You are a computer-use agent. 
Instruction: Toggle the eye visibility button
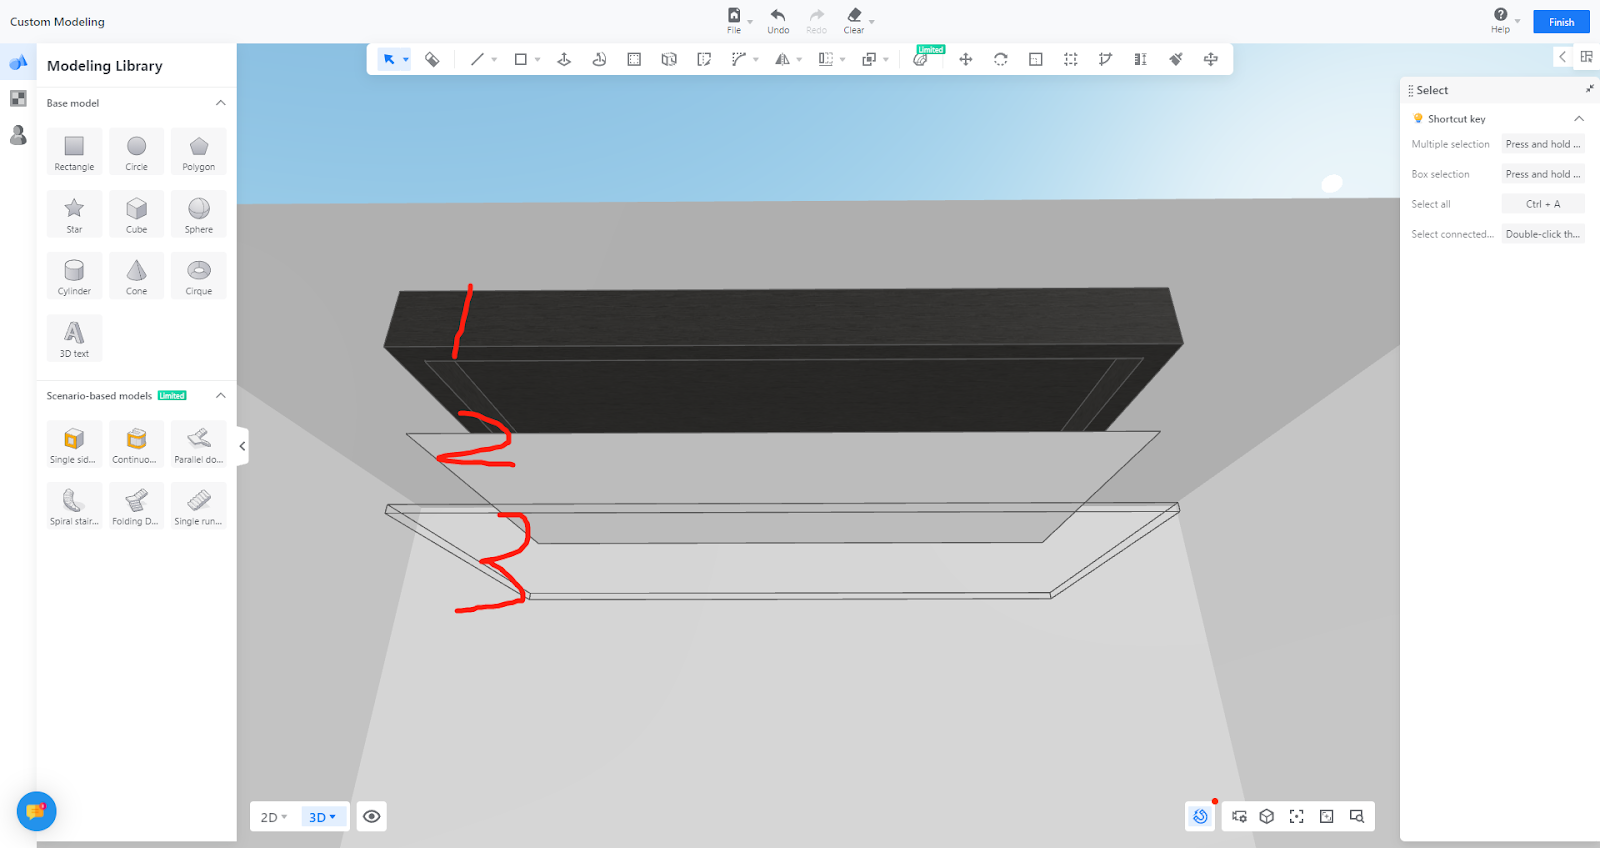point(372,817)
